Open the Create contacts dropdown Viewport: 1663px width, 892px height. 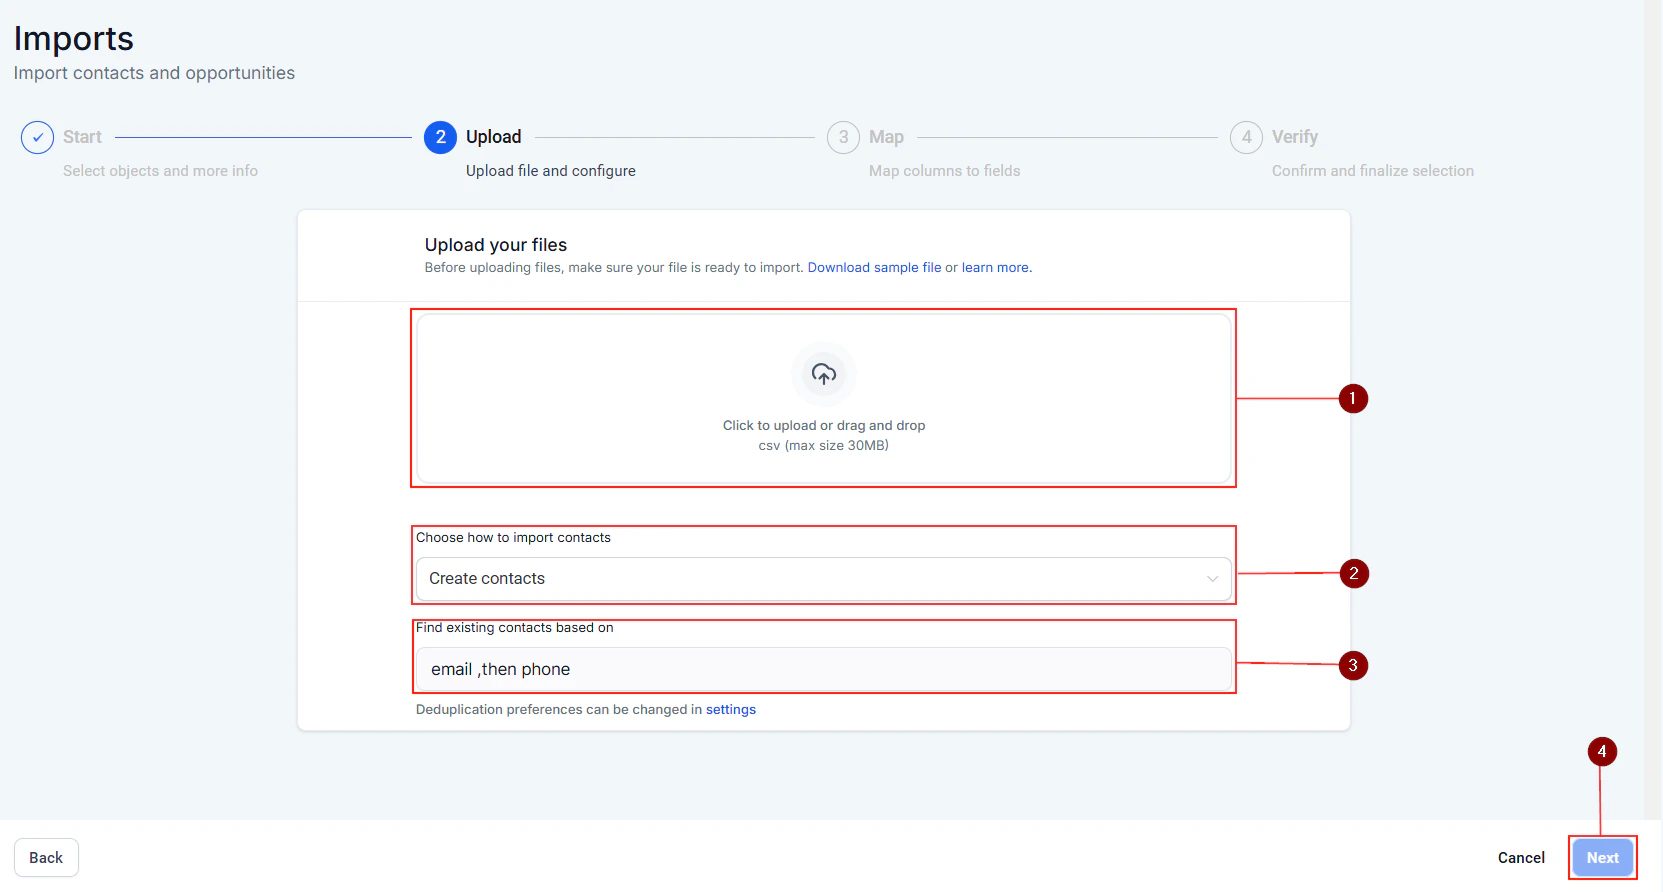(x=824, y=579)
